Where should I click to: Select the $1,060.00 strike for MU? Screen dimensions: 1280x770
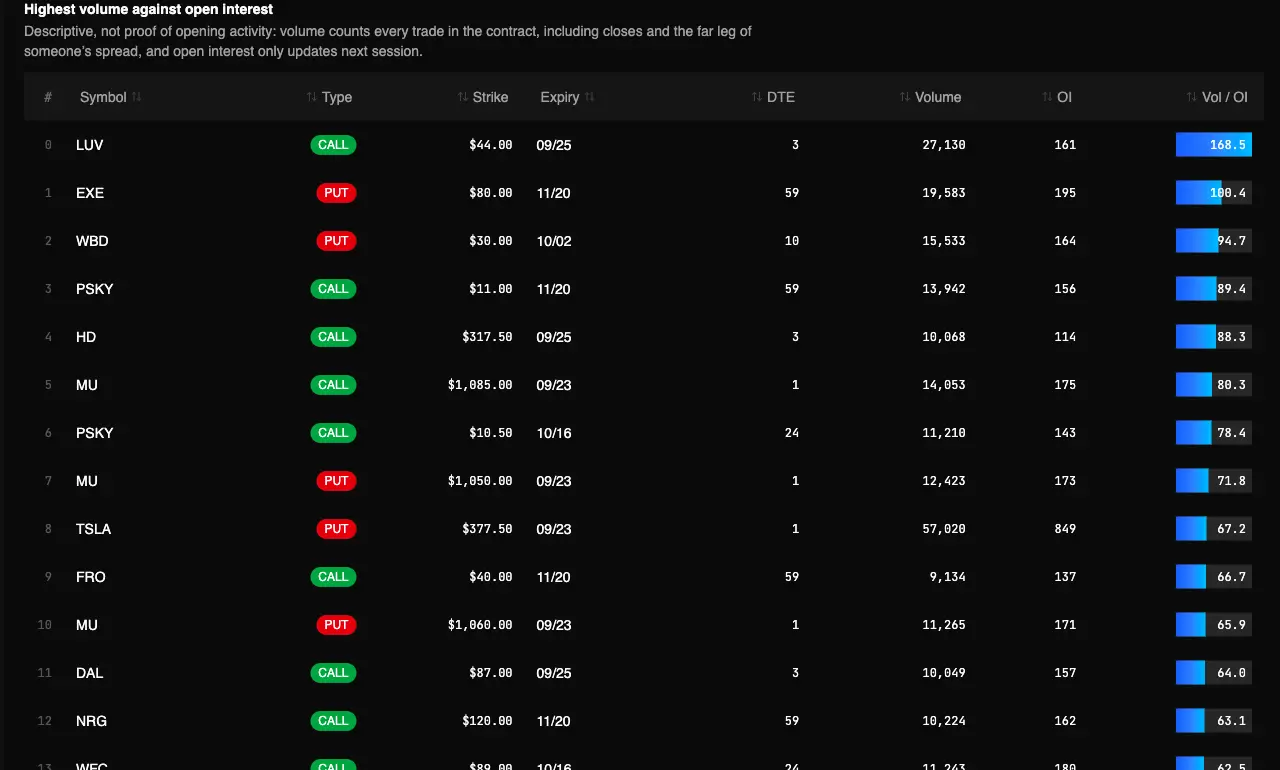[480, 625]
